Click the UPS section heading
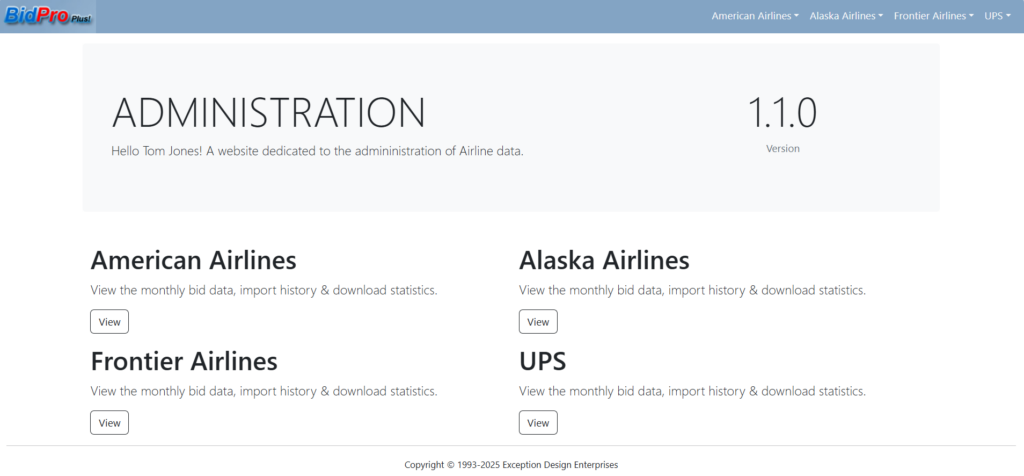Screen dimensions: 1024x476 [545, 360]
